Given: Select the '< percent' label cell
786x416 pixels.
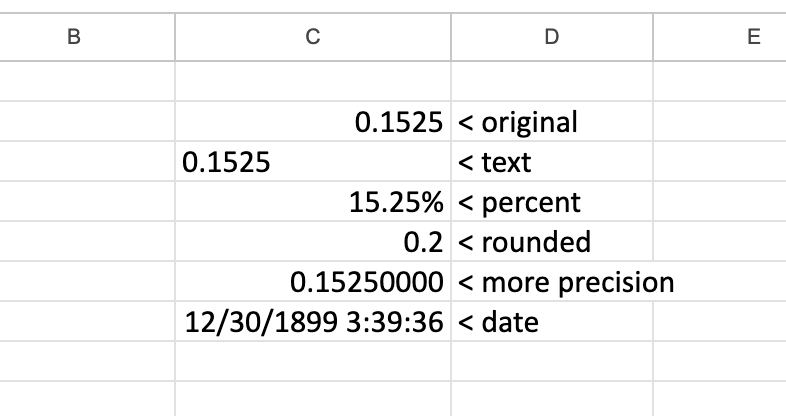Looking at the screenshot, I should click(552, 202).
